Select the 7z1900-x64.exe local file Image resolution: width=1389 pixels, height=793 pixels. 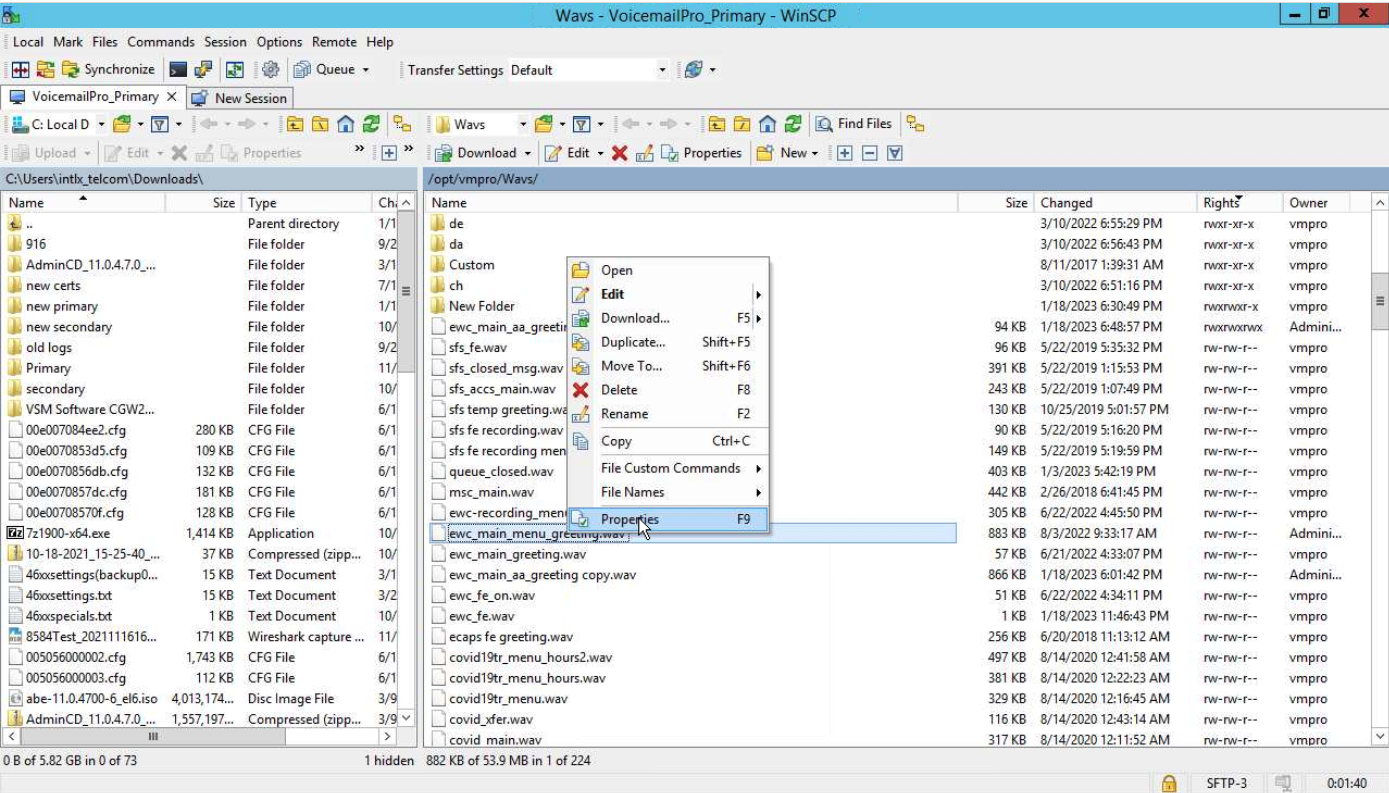pos(68,534)
